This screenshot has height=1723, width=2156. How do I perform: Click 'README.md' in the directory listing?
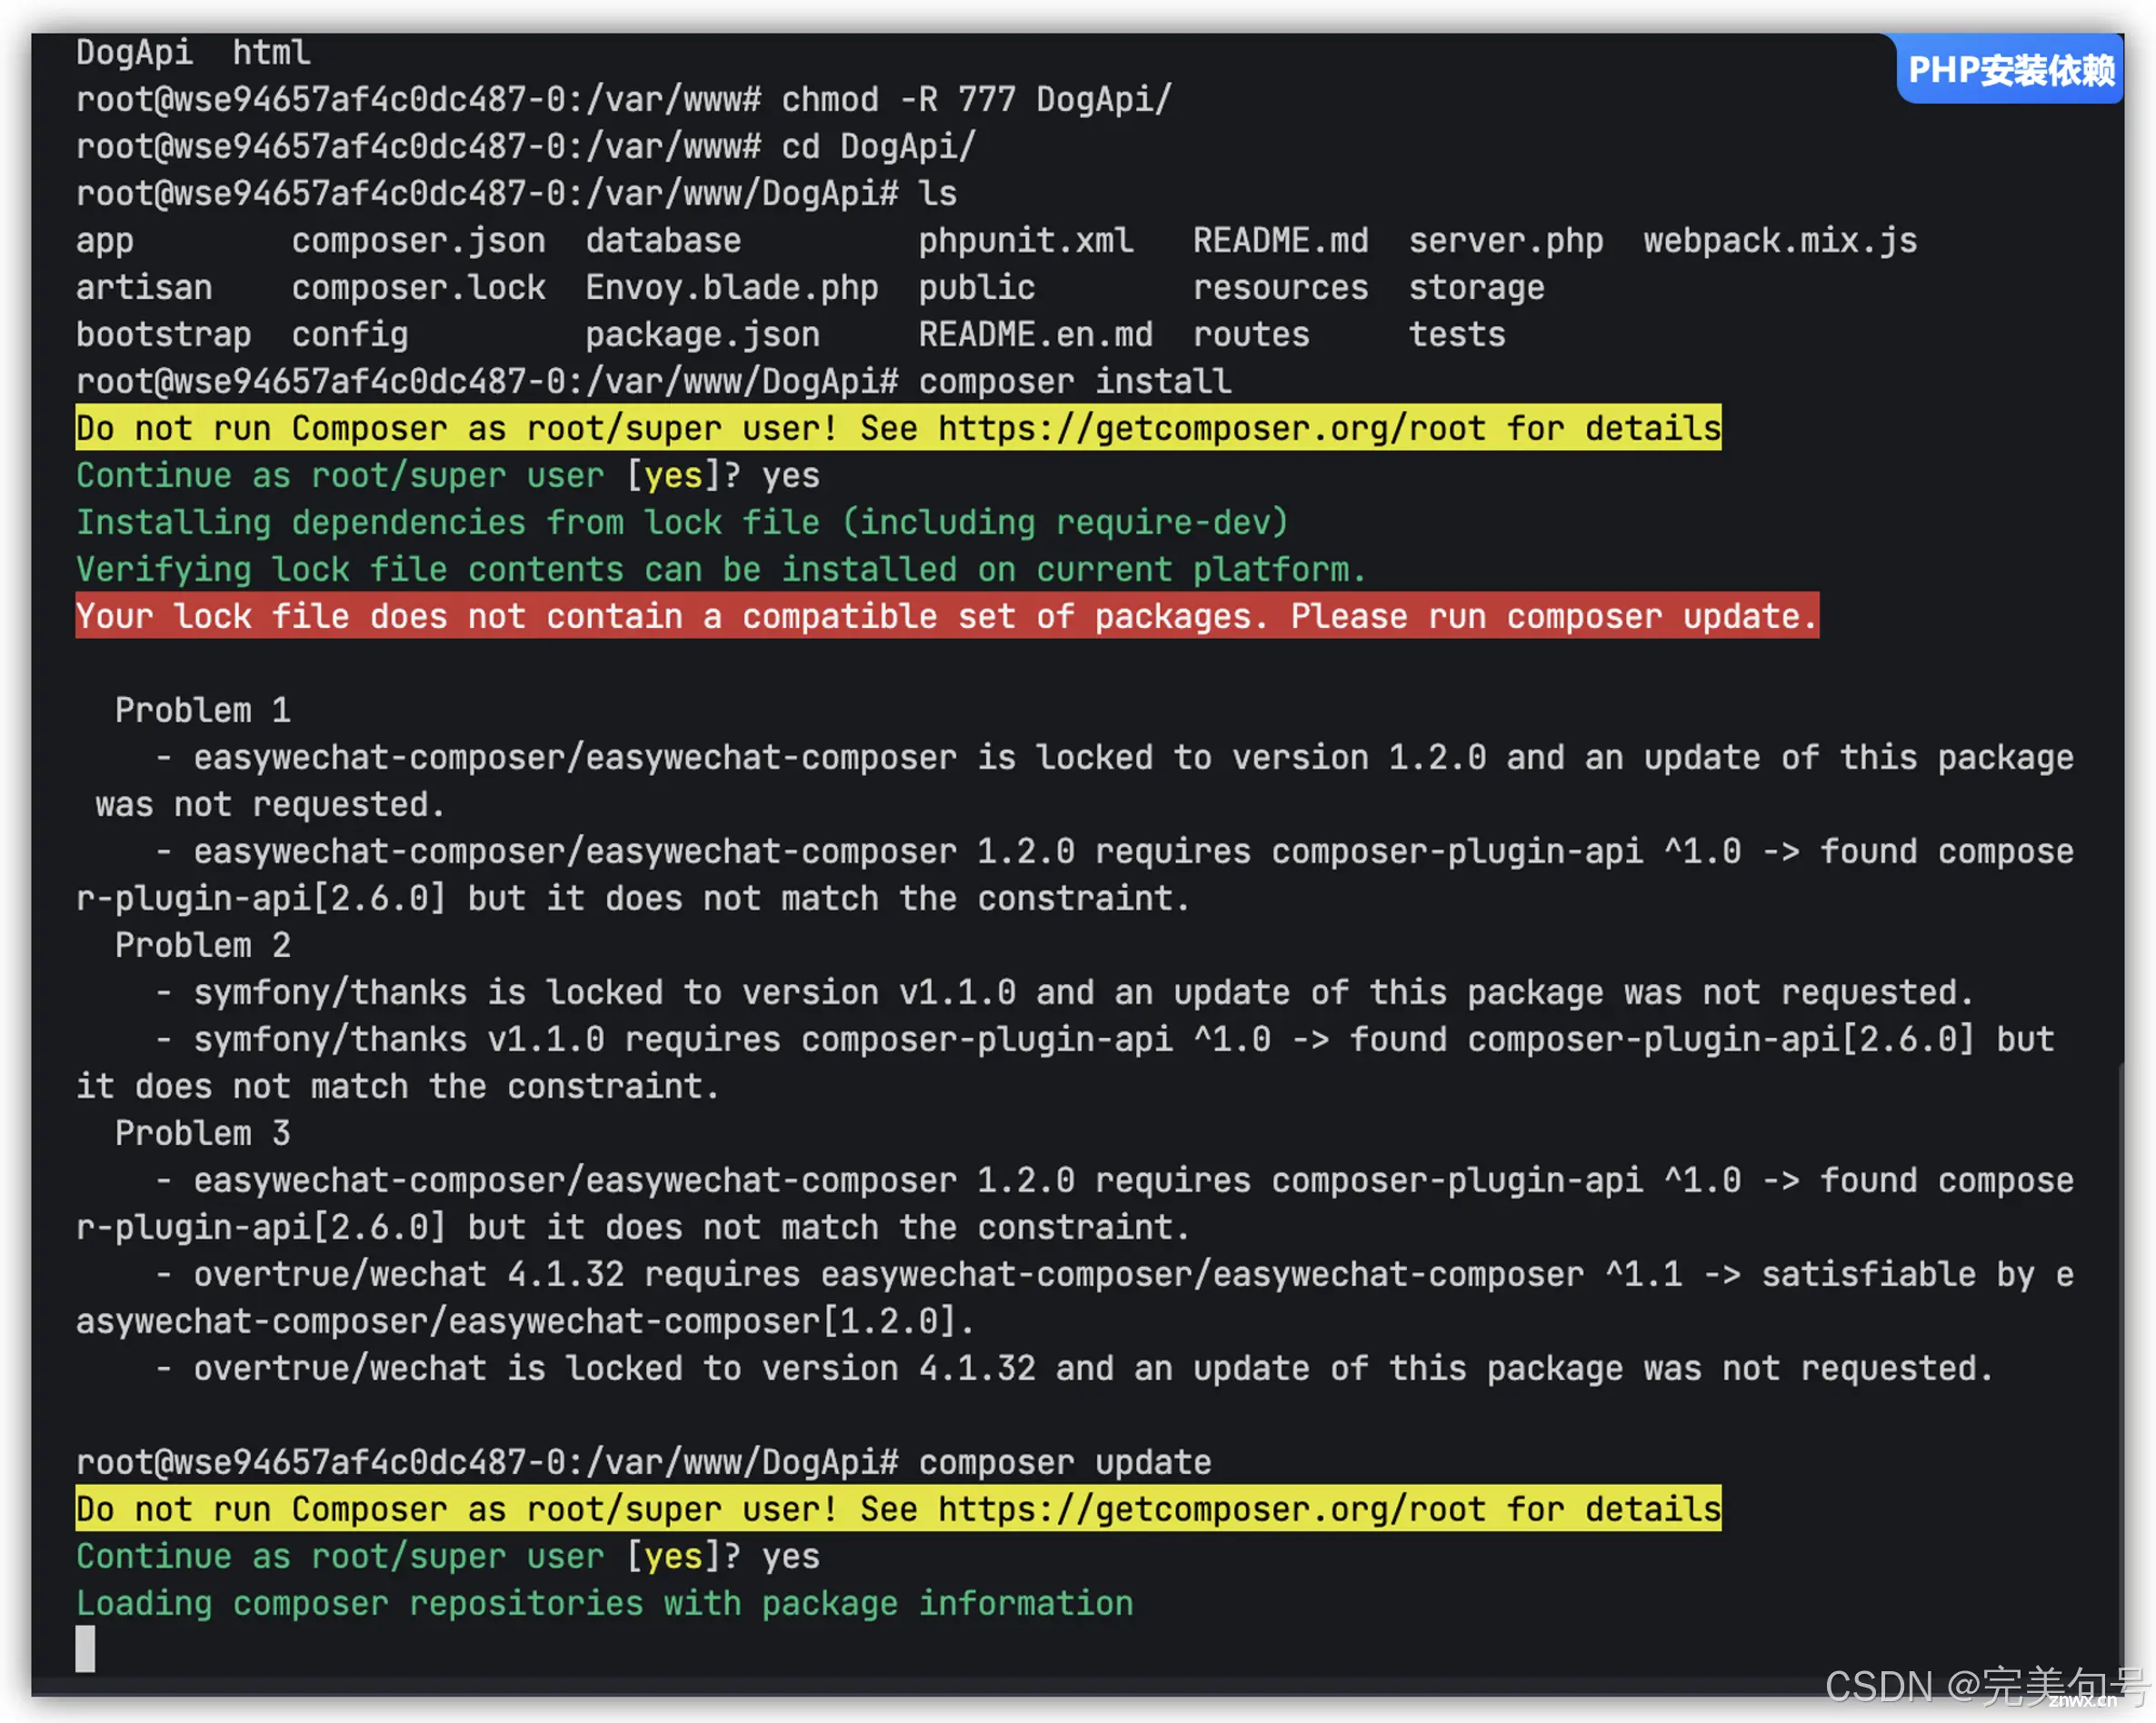(x=1280, y=241)
